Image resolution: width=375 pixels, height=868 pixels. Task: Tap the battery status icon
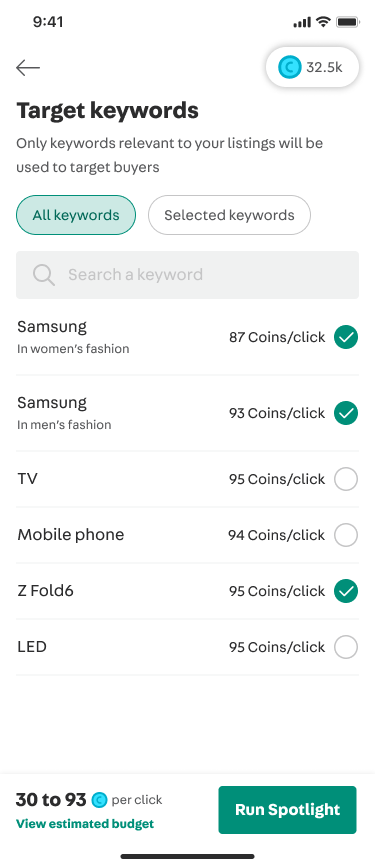coord(348,22)
